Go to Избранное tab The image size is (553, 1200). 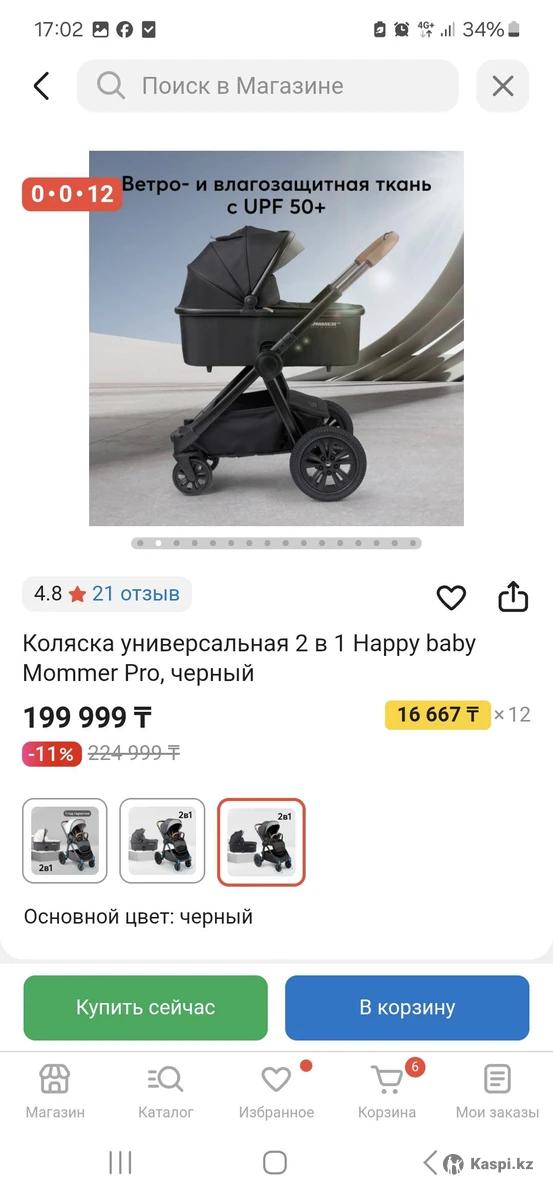point(276,1091)
